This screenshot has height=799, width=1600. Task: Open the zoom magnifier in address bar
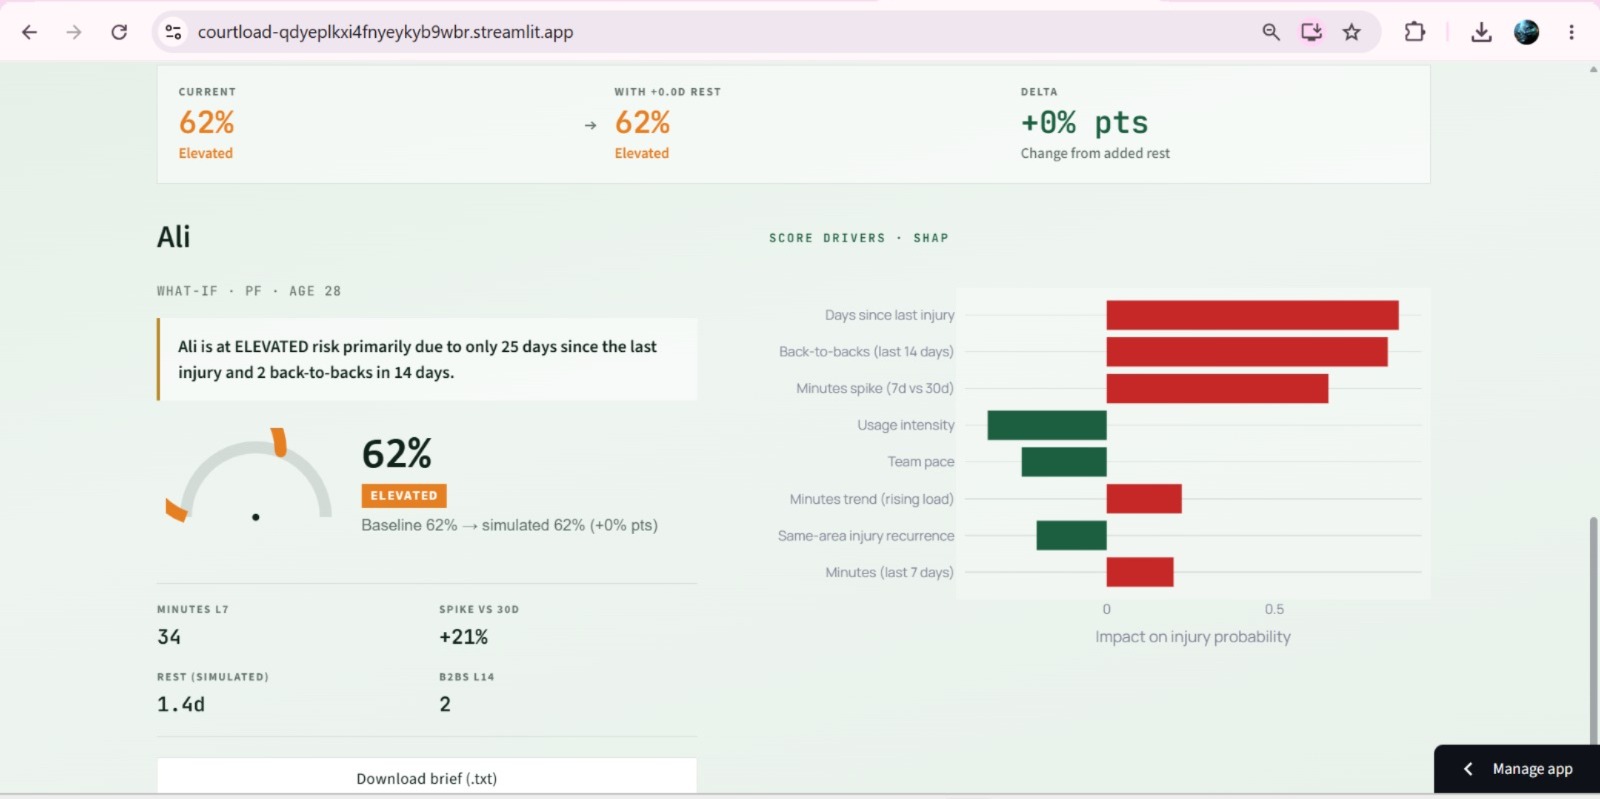1271,32
